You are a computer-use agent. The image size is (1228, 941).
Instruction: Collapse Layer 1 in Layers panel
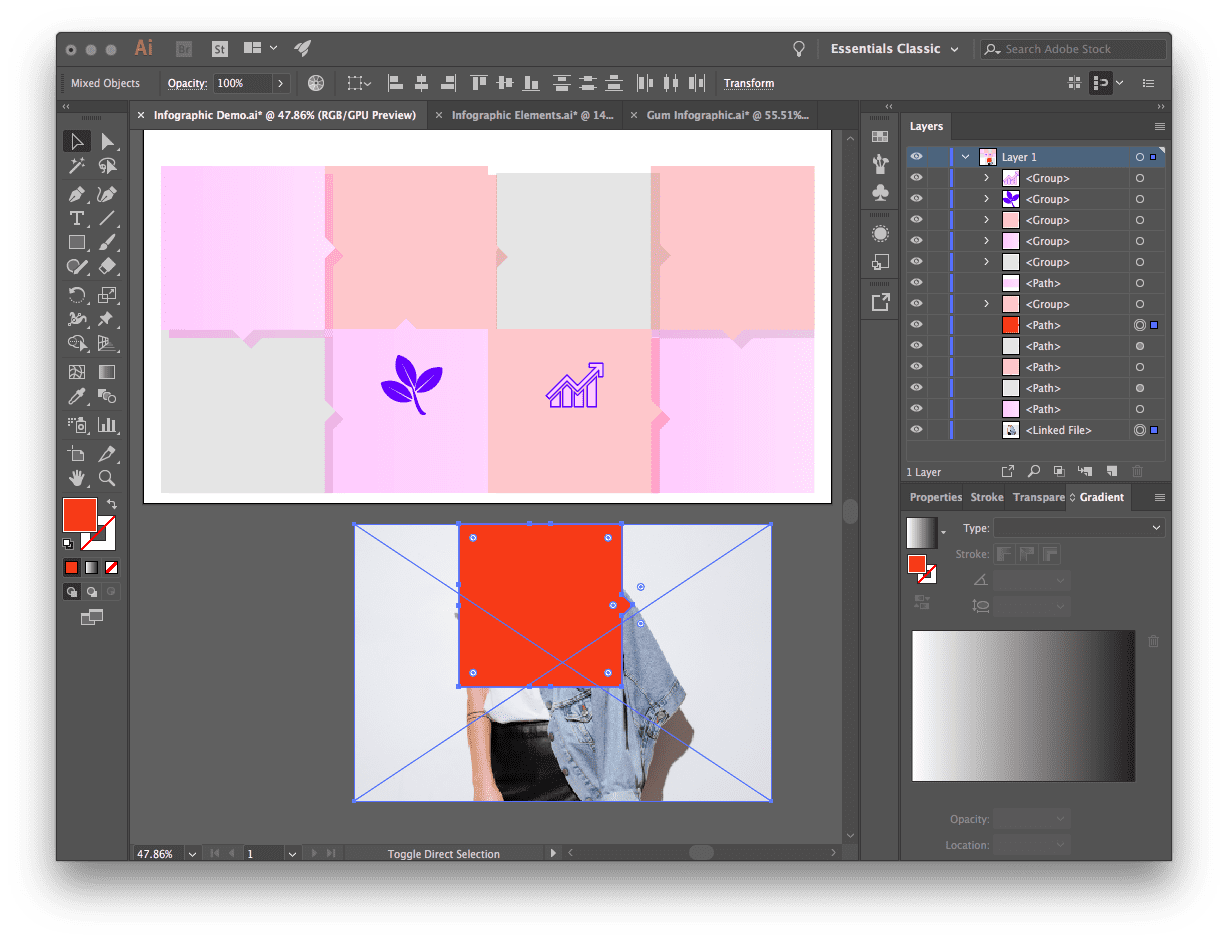pyautogui.click(x=965, y=157)
